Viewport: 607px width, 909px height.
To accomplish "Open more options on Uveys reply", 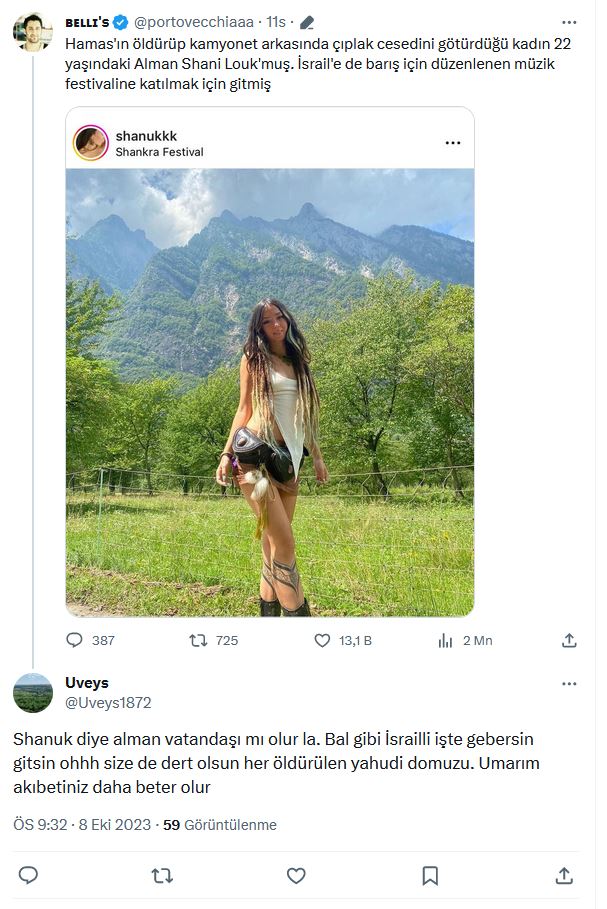I will click(569, 683).
